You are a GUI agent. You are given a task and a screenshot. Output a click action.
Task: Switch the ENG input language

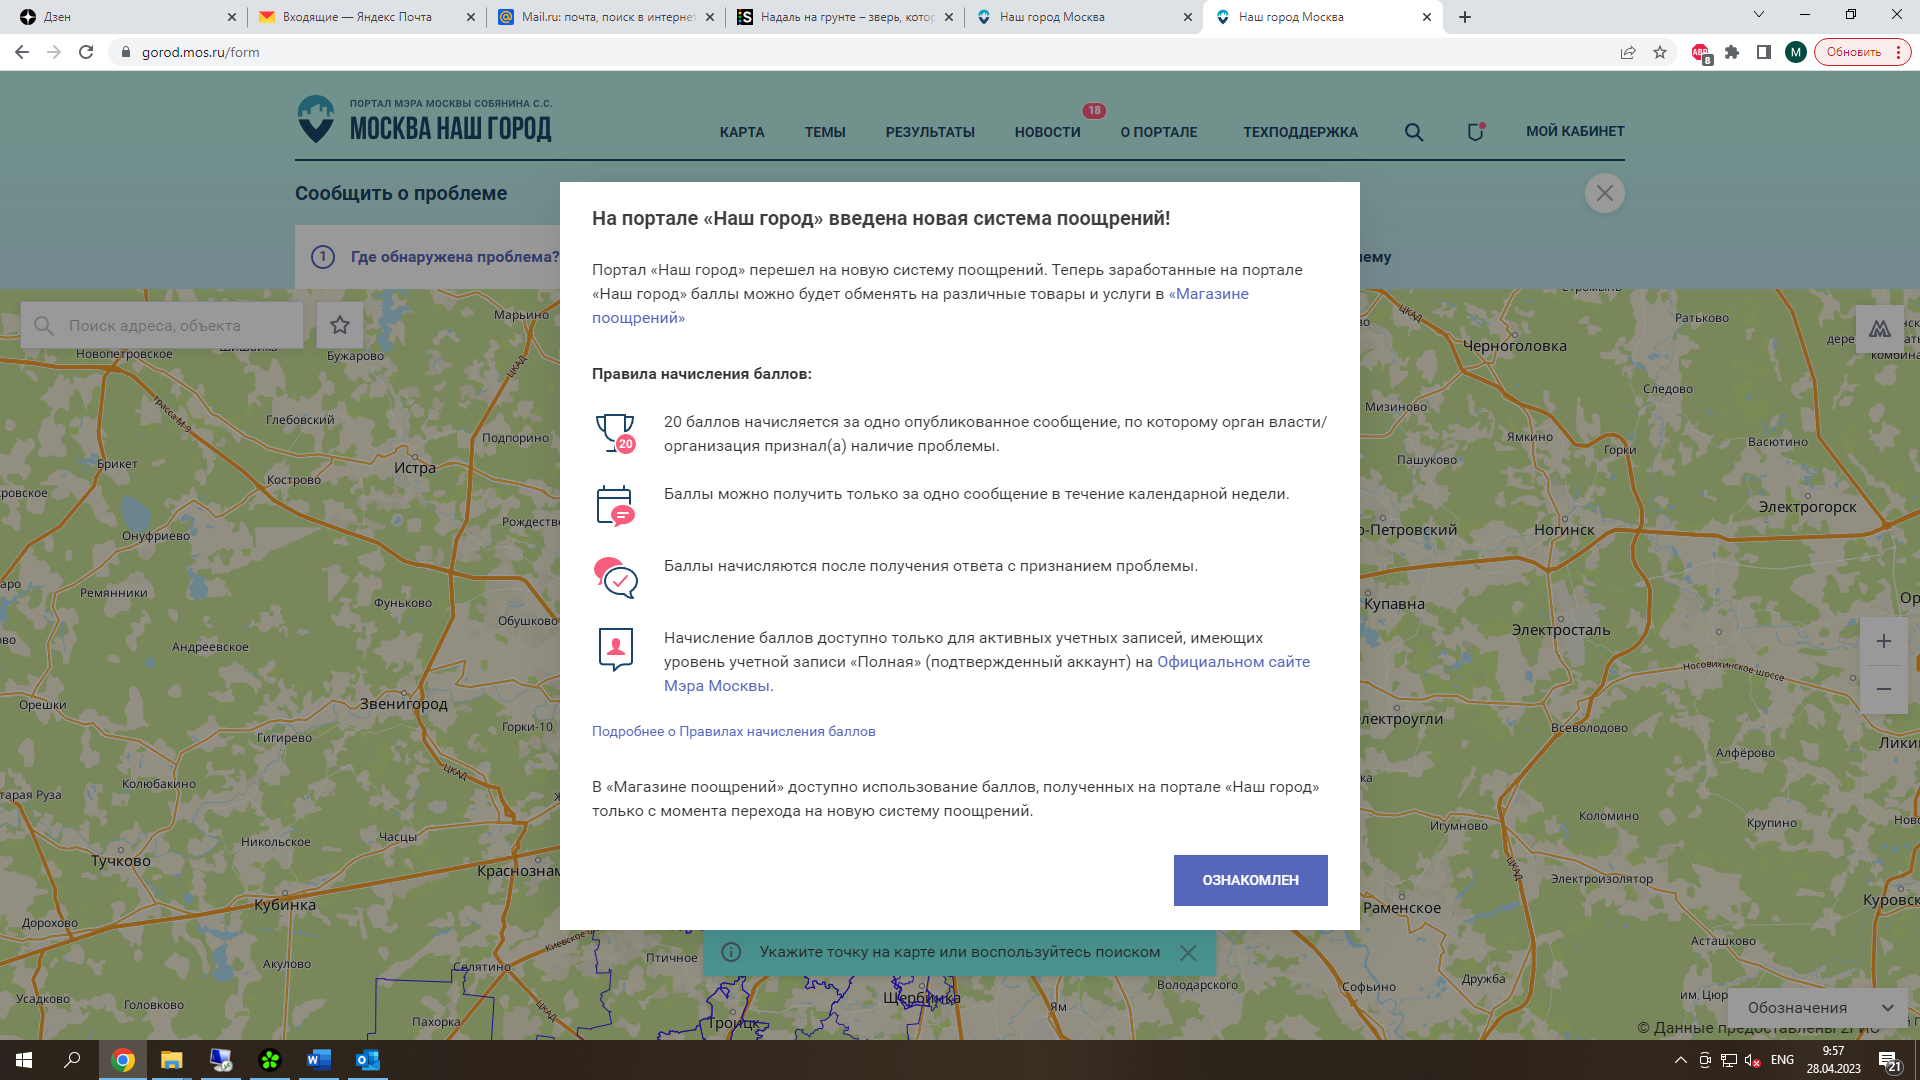[1782, 1060]
